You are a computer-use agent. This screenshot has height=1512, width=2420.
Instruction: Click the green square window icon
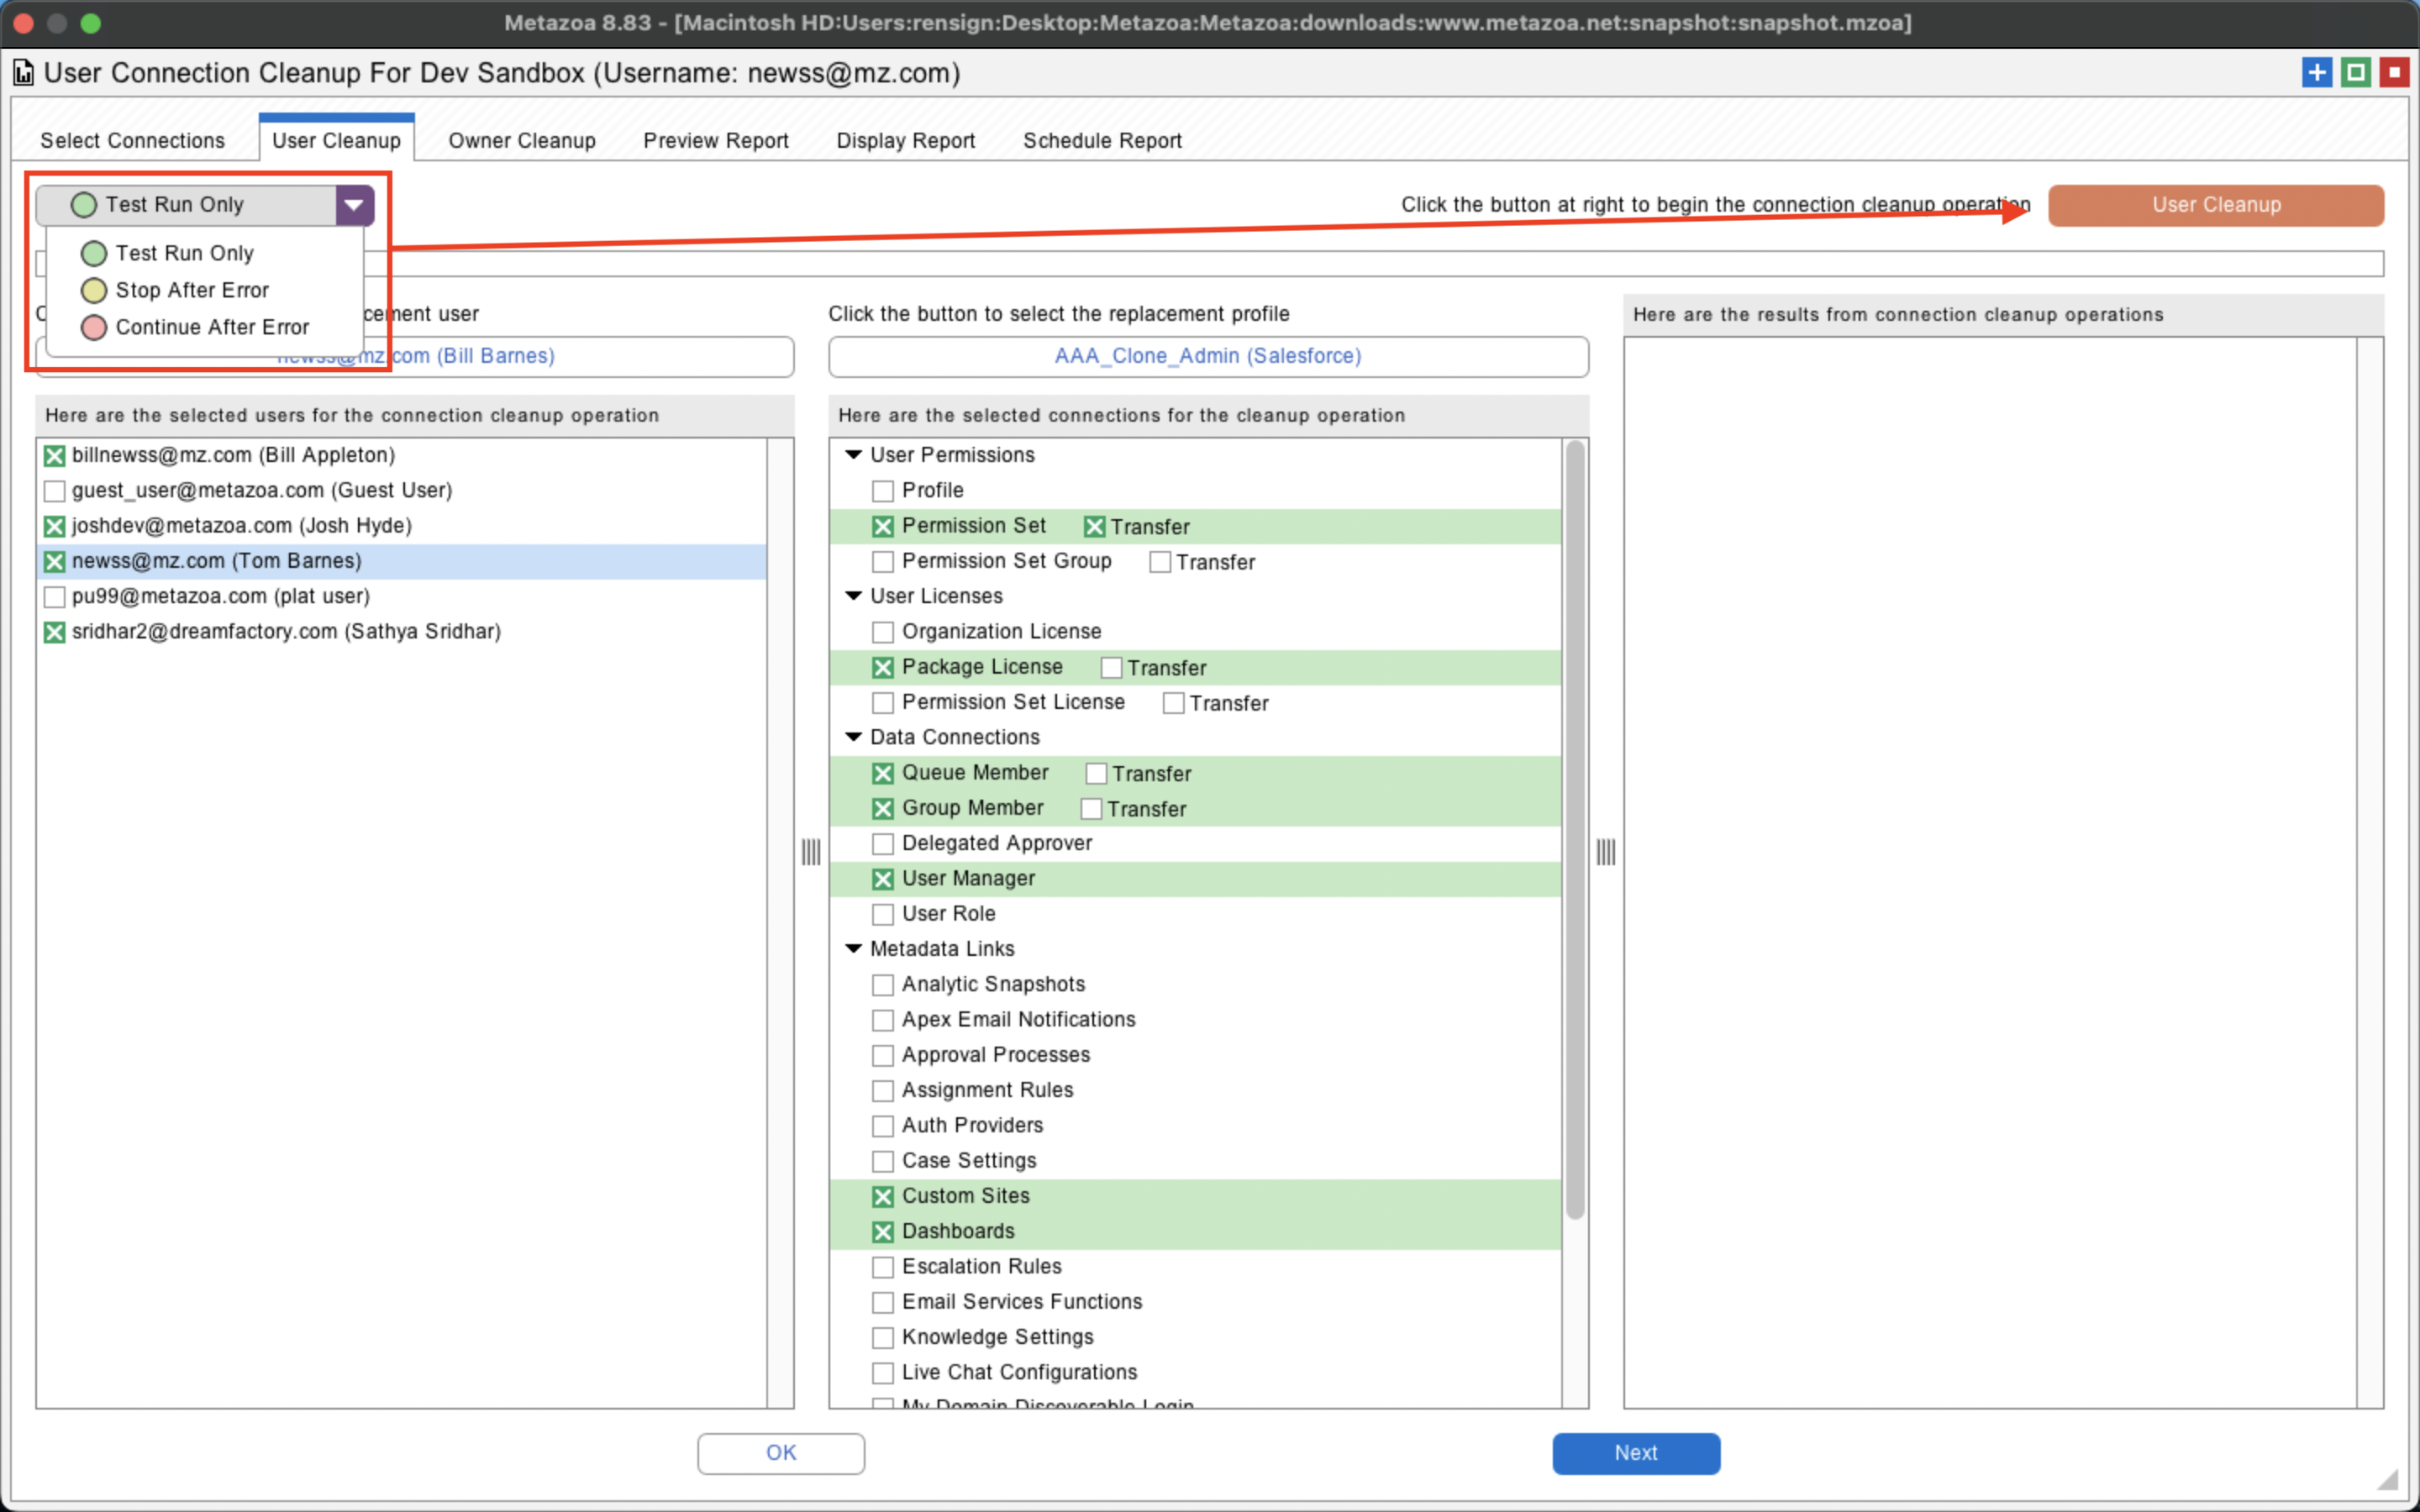2355,72
